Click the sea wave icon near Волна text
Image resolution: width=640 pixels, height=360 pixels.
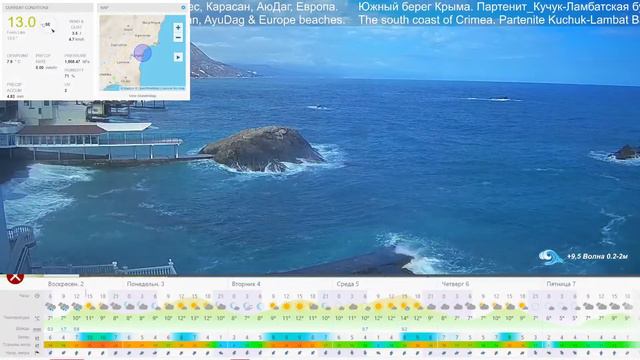pyautogui.click(x=551, y=257)
